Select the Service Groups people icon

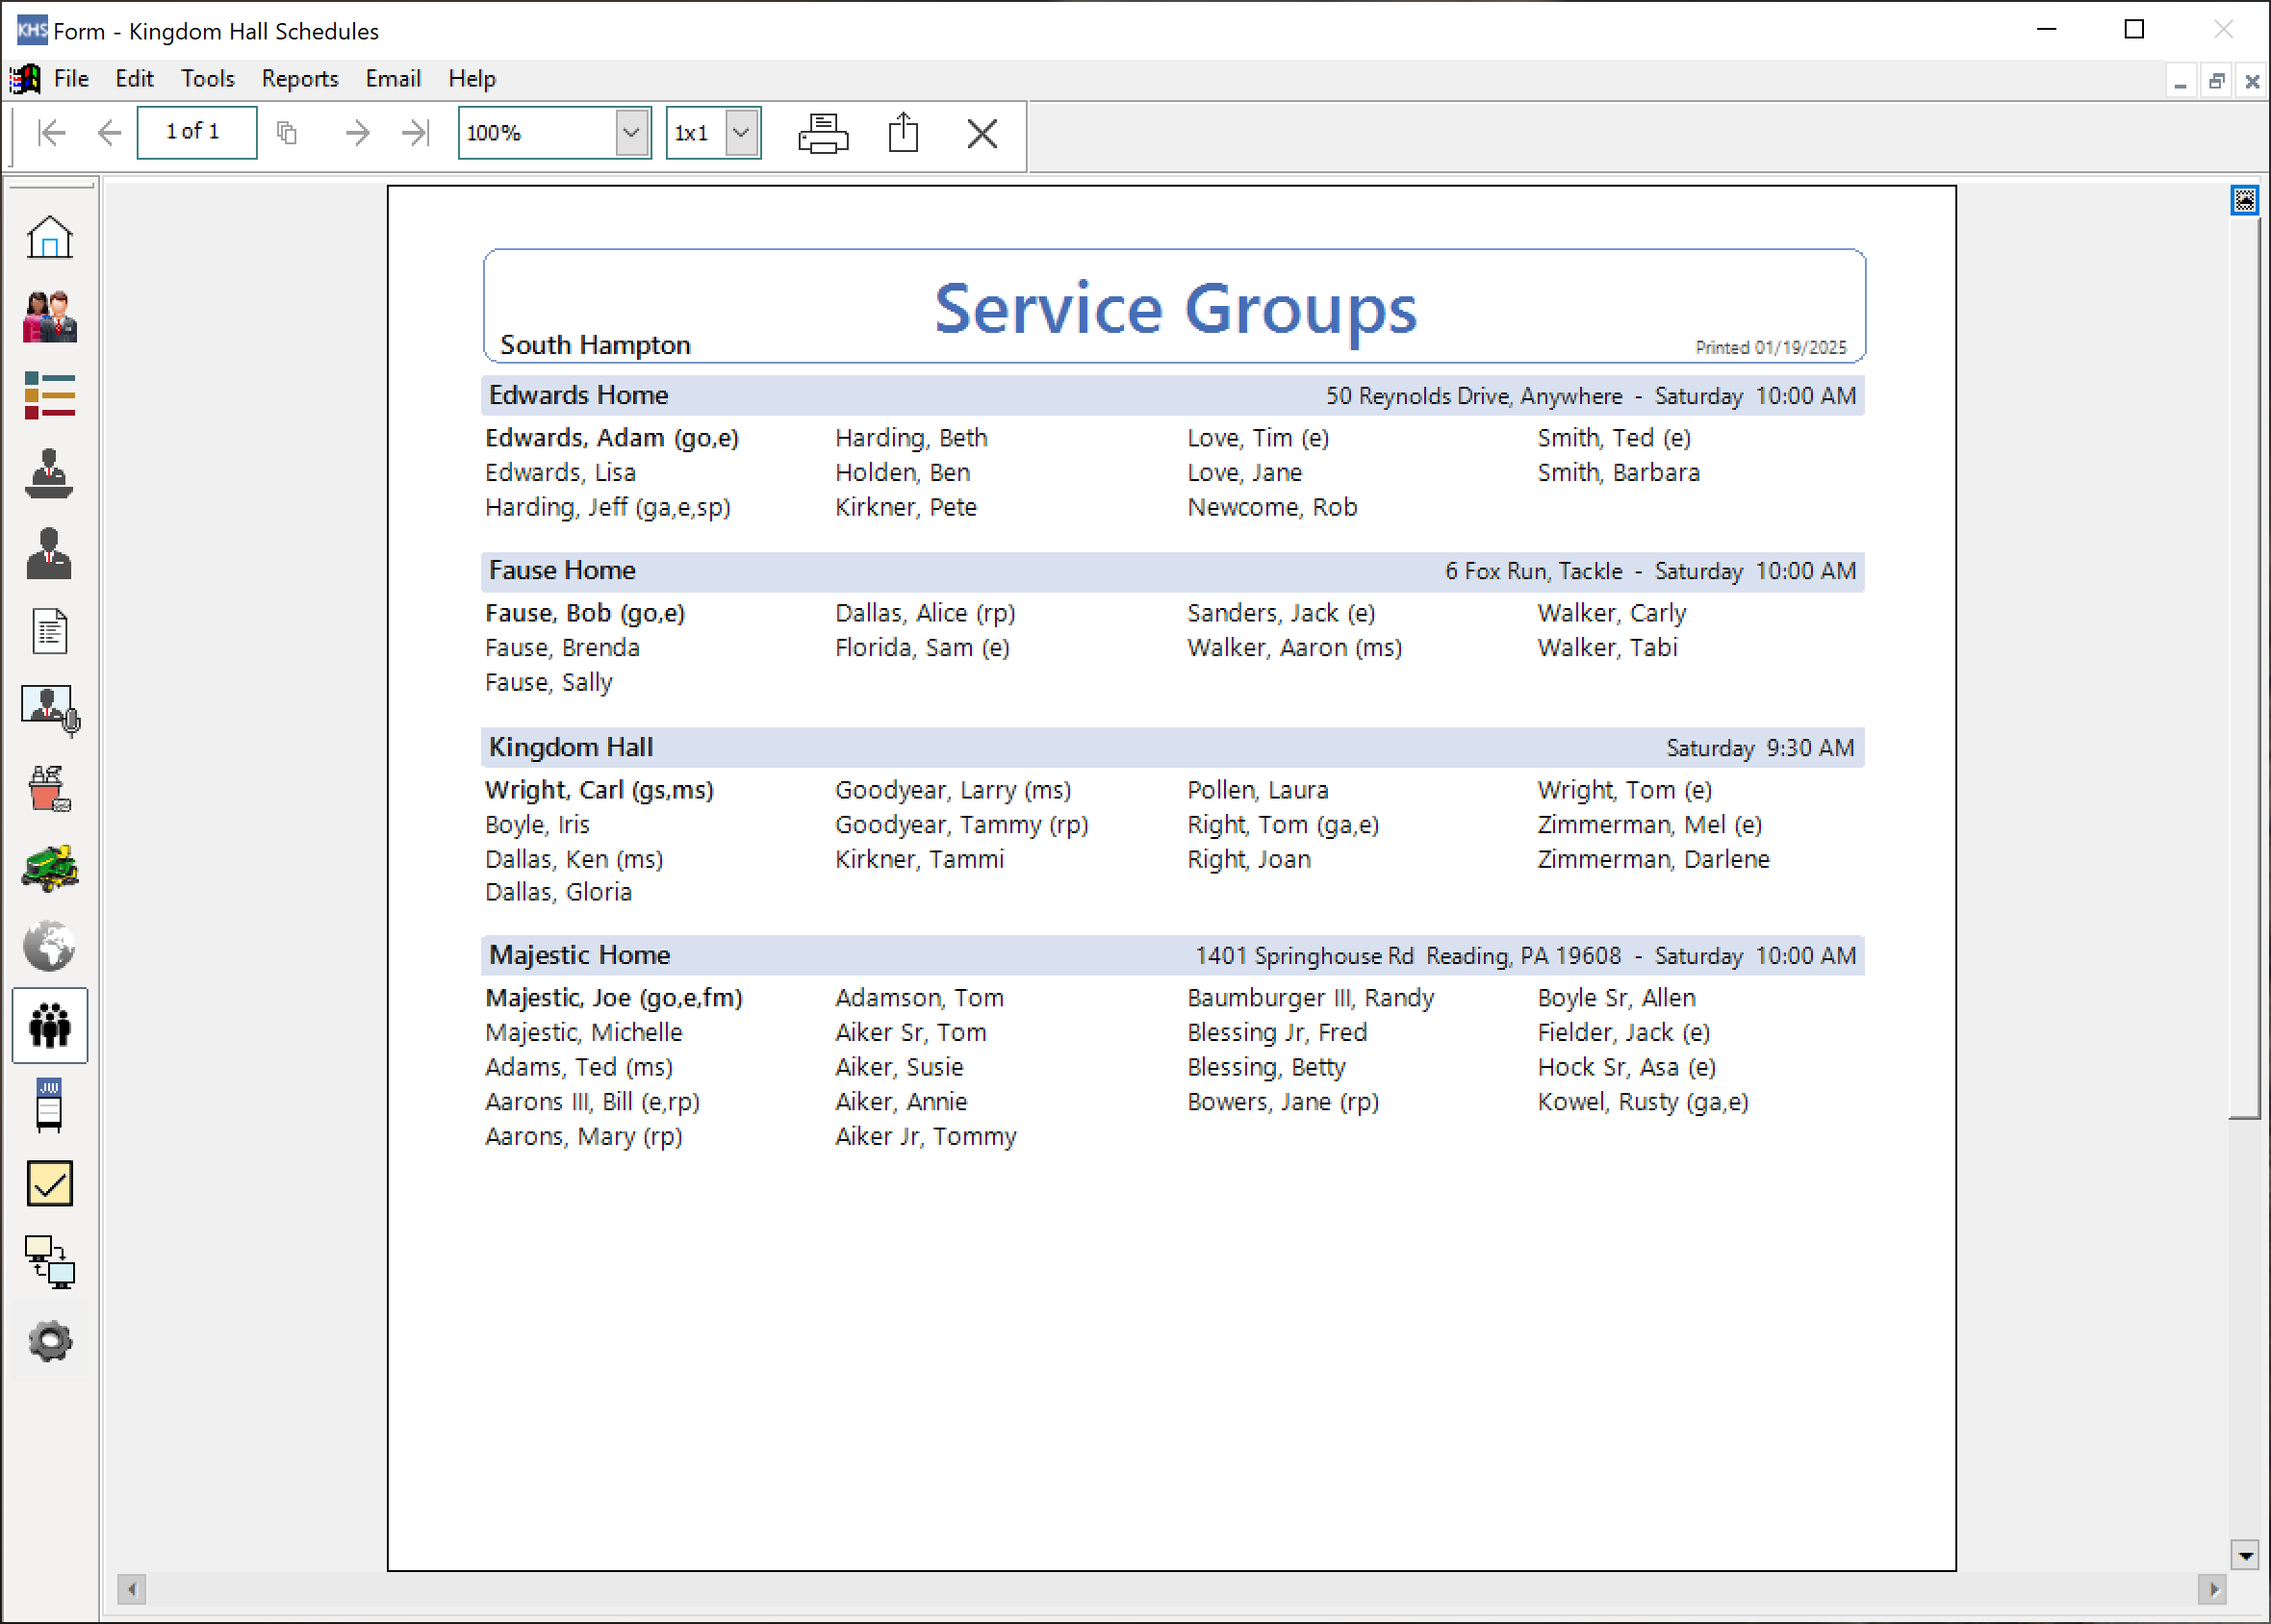coord(50,1025)
